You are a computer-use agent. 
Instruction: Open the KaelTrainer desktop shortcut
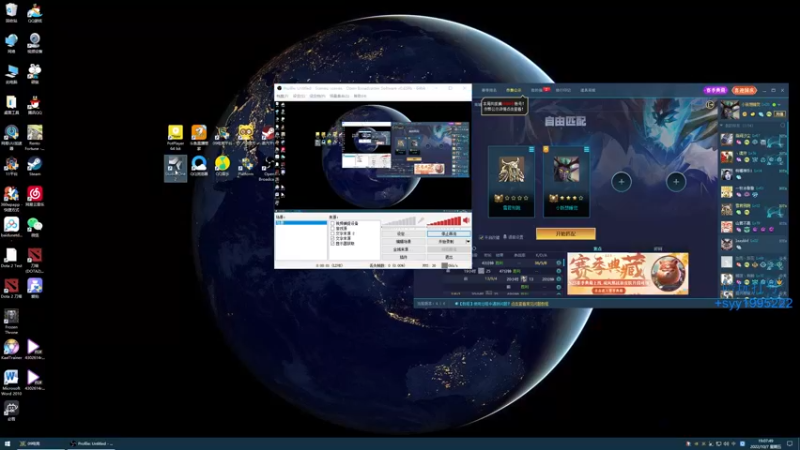11,349
